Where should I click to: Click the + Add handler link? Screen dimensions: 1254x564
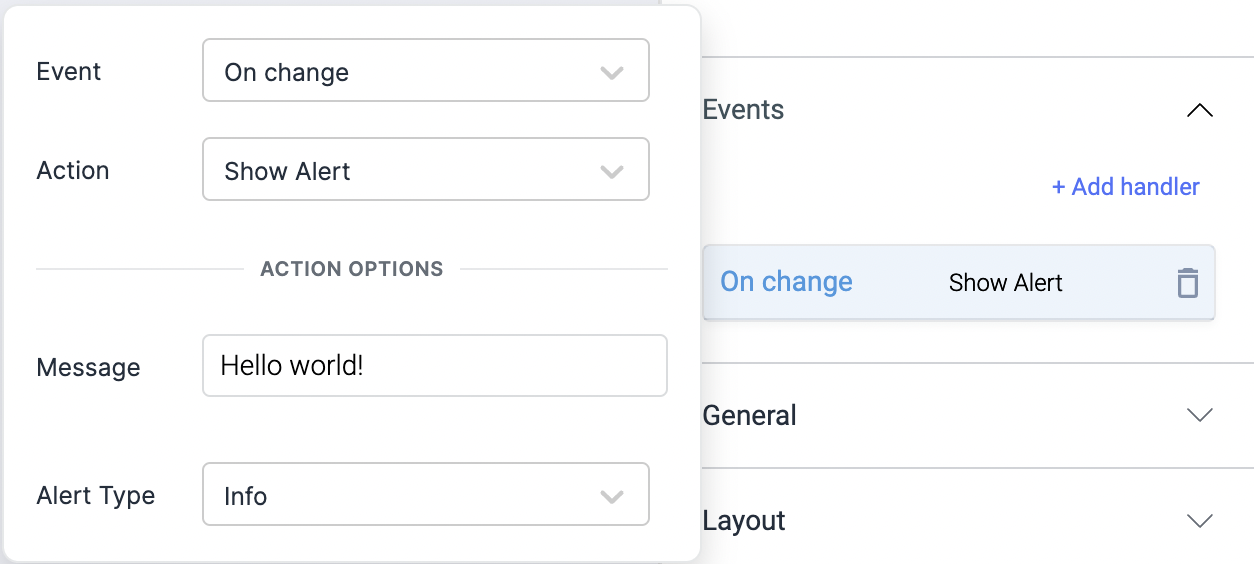click(x=1125, y=187)
